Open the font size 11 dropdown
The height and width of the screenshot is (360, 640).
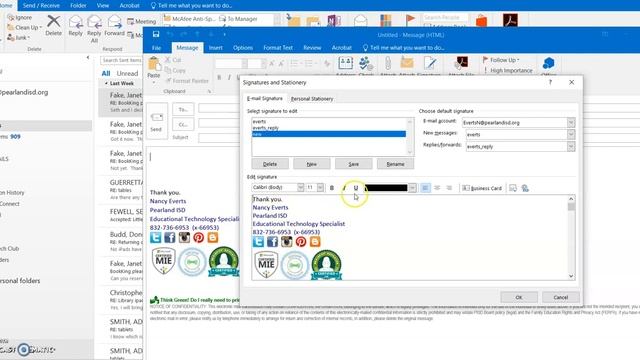point(320,187)
